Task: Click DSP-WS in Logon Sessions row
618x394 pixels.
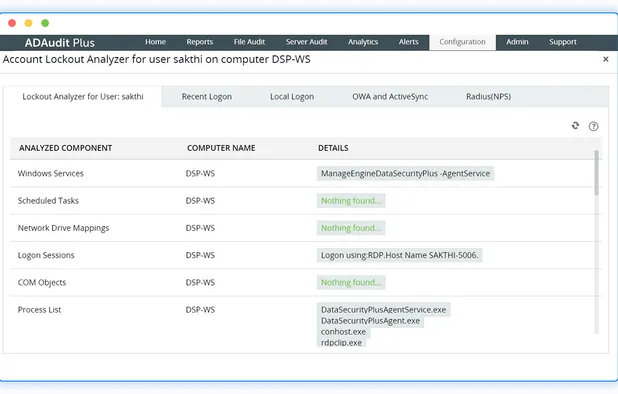Action: tap(200, 255)
